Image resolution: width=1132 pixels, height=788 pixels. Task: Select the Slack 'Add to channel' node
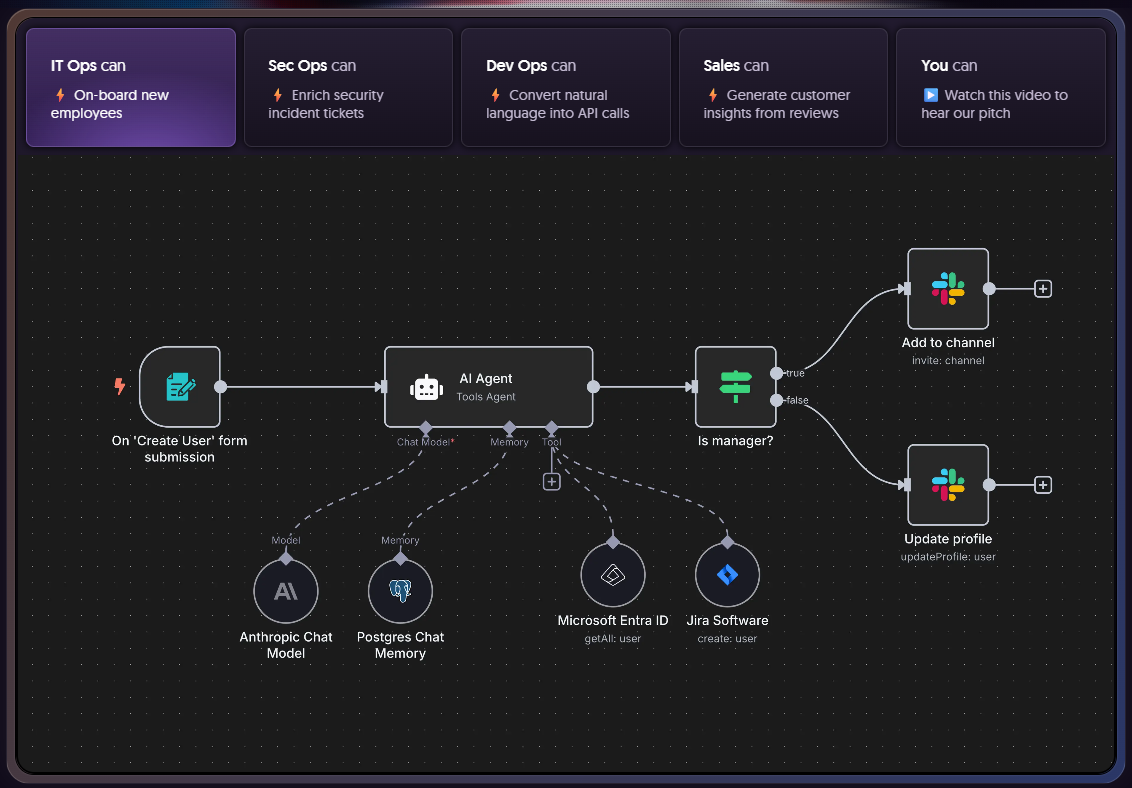[947, 289]
